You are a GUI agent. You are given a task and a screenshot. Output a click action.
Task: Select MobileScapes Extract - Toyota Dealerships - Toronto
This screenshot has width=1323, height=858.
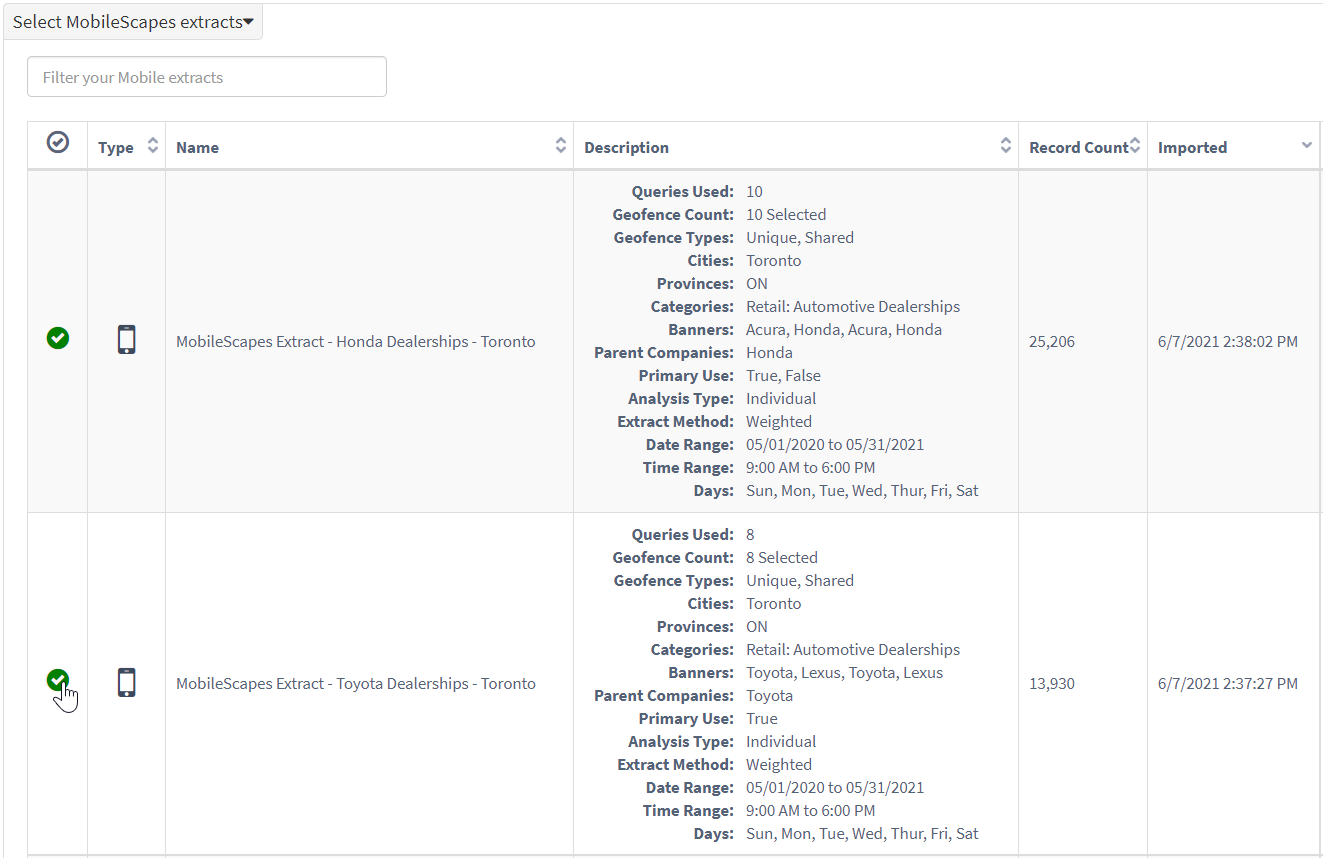pyautogui.click(x=356, y=683)
